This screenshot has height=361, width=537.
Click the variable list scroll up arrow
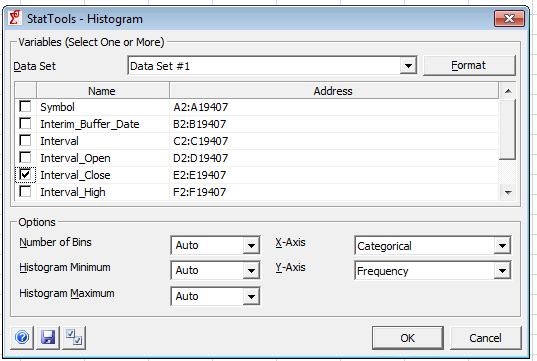pyautogui.click(x=508, y=91)
